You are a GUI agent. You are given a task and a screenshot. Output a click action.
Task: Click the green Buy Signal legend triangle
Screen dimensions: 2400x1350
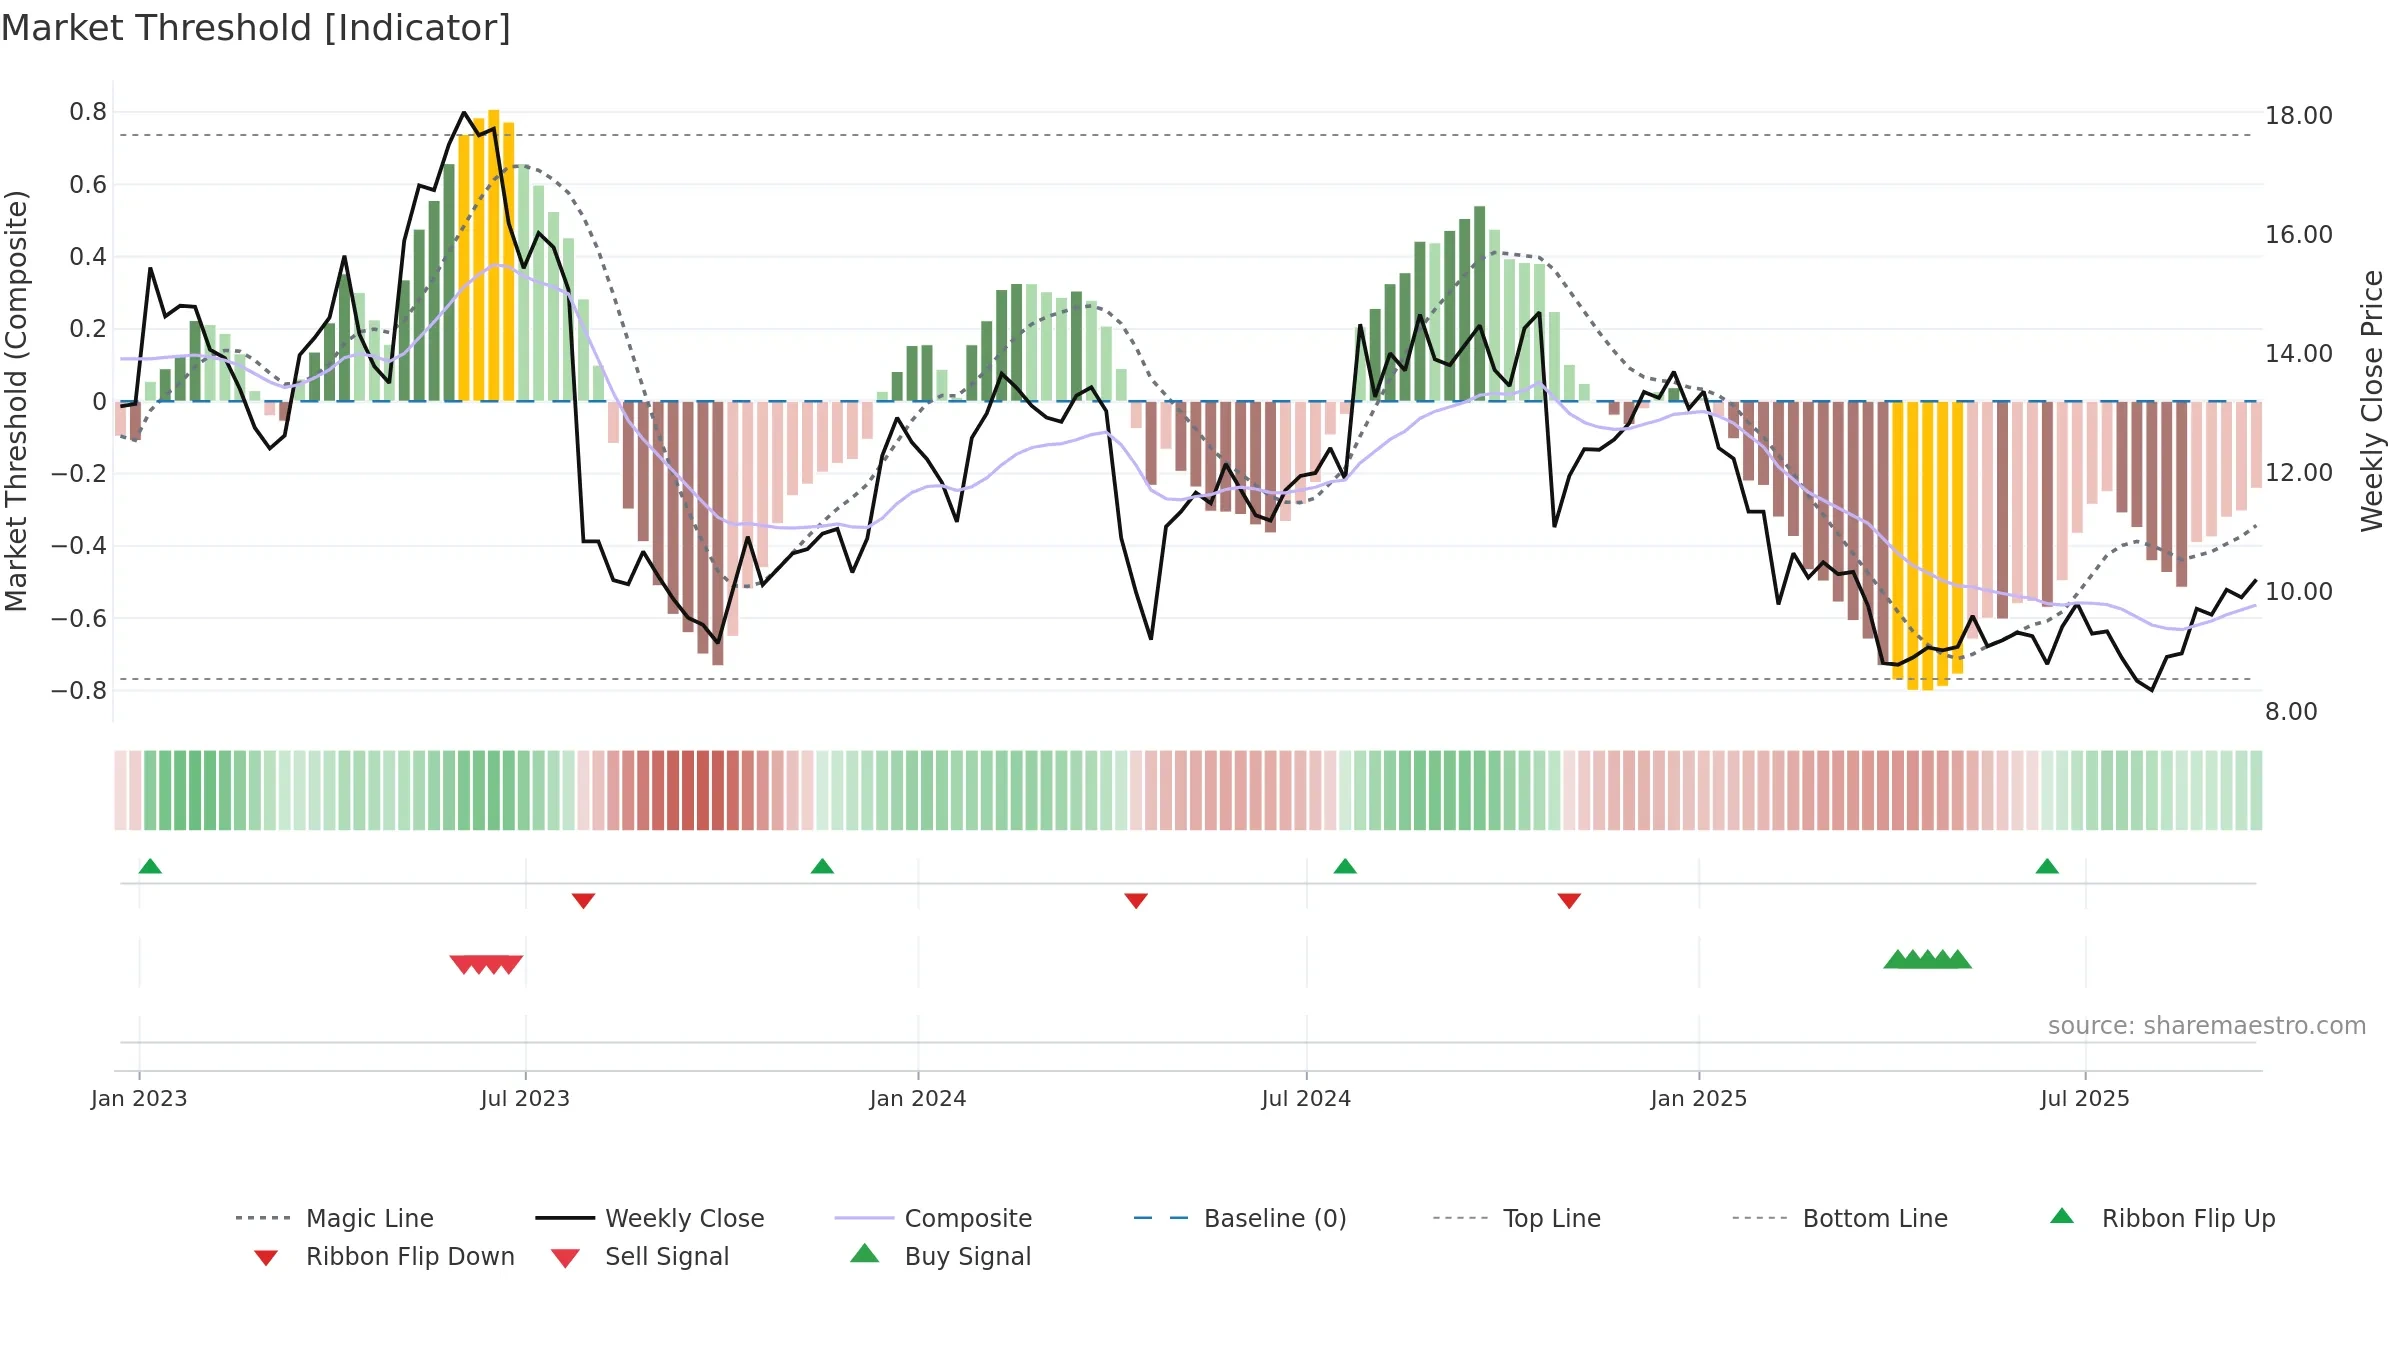point(864,1253)
